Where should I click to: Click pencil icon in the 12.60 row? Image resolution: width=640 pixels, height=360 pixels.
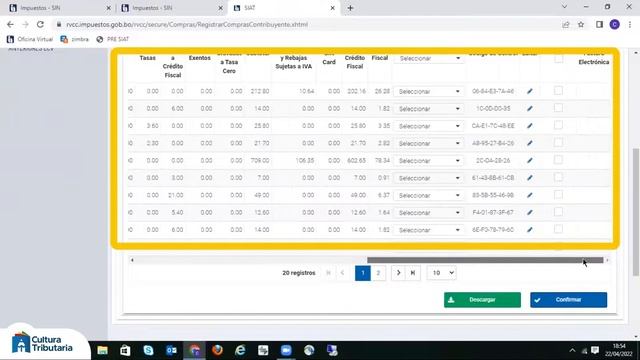530,212
